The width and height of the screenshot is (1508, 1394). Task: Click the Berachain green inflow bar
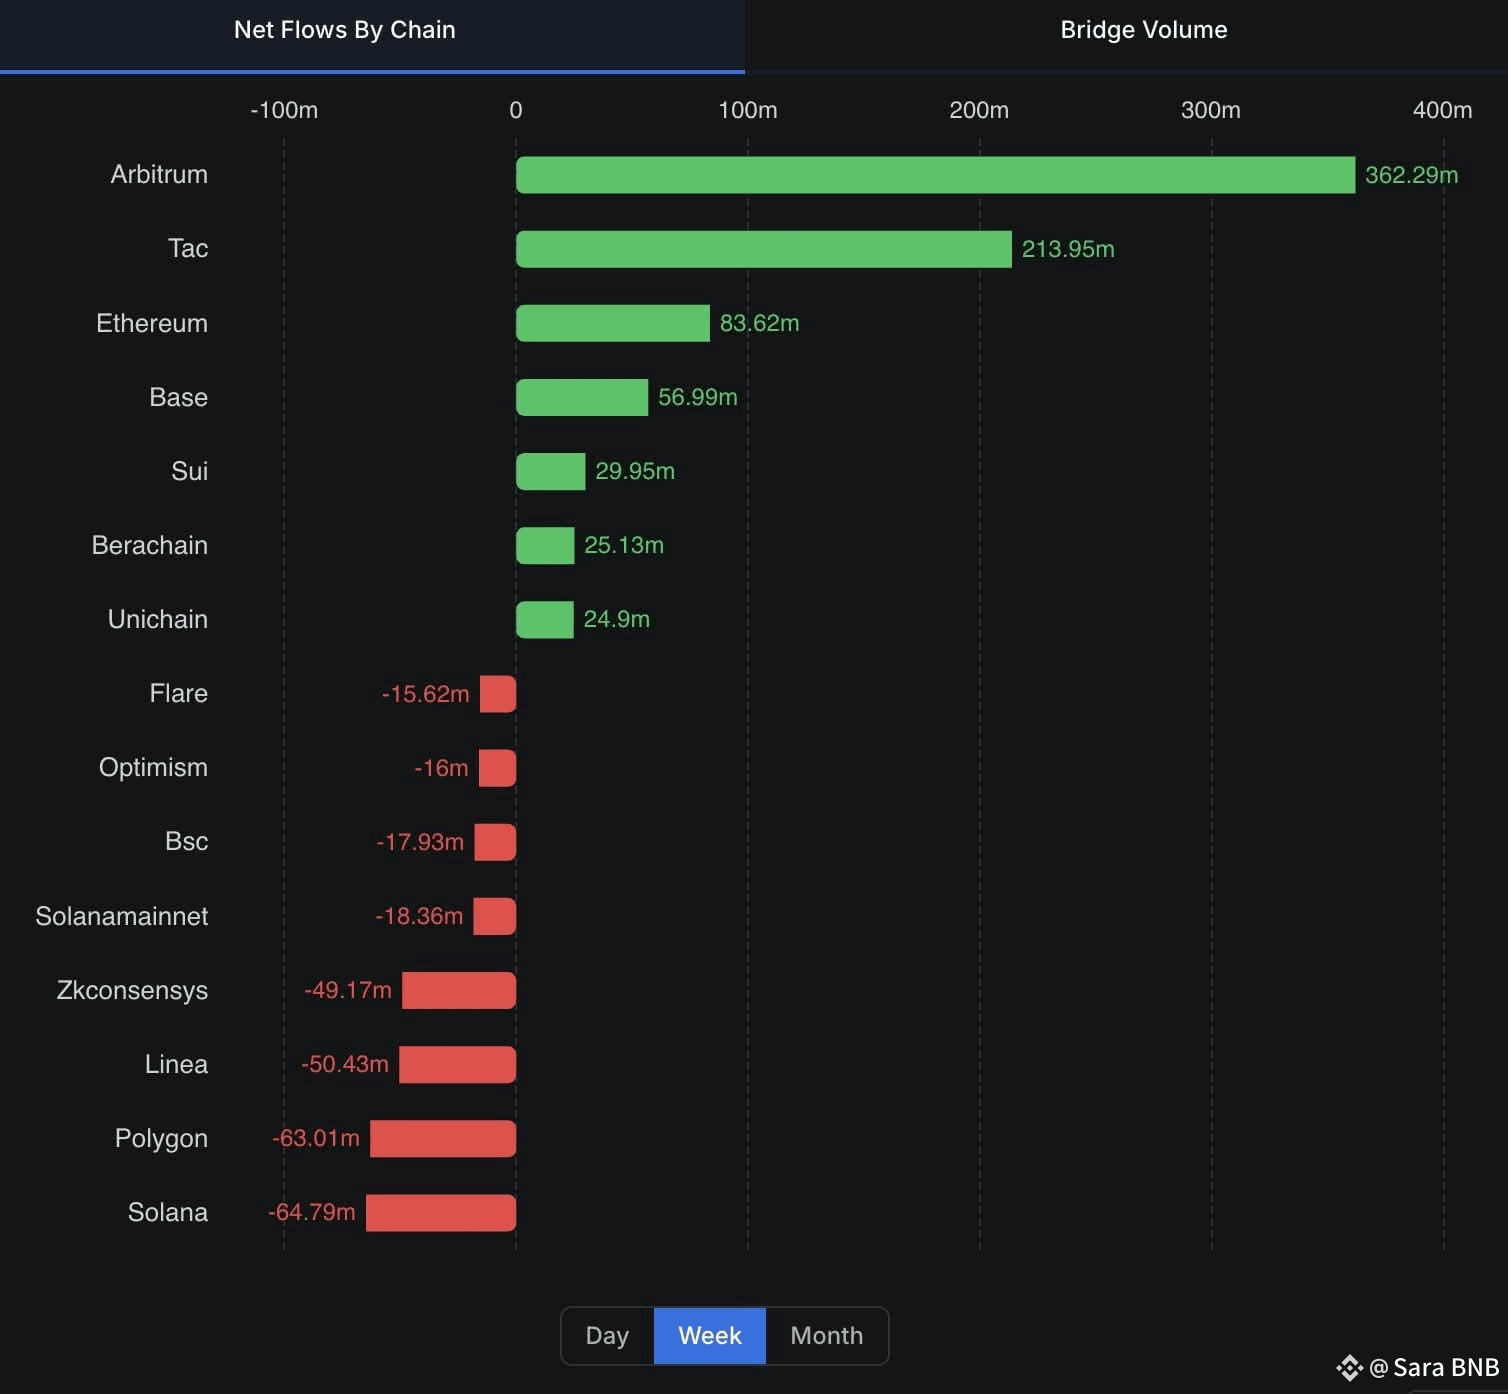(x=545, y=545)
